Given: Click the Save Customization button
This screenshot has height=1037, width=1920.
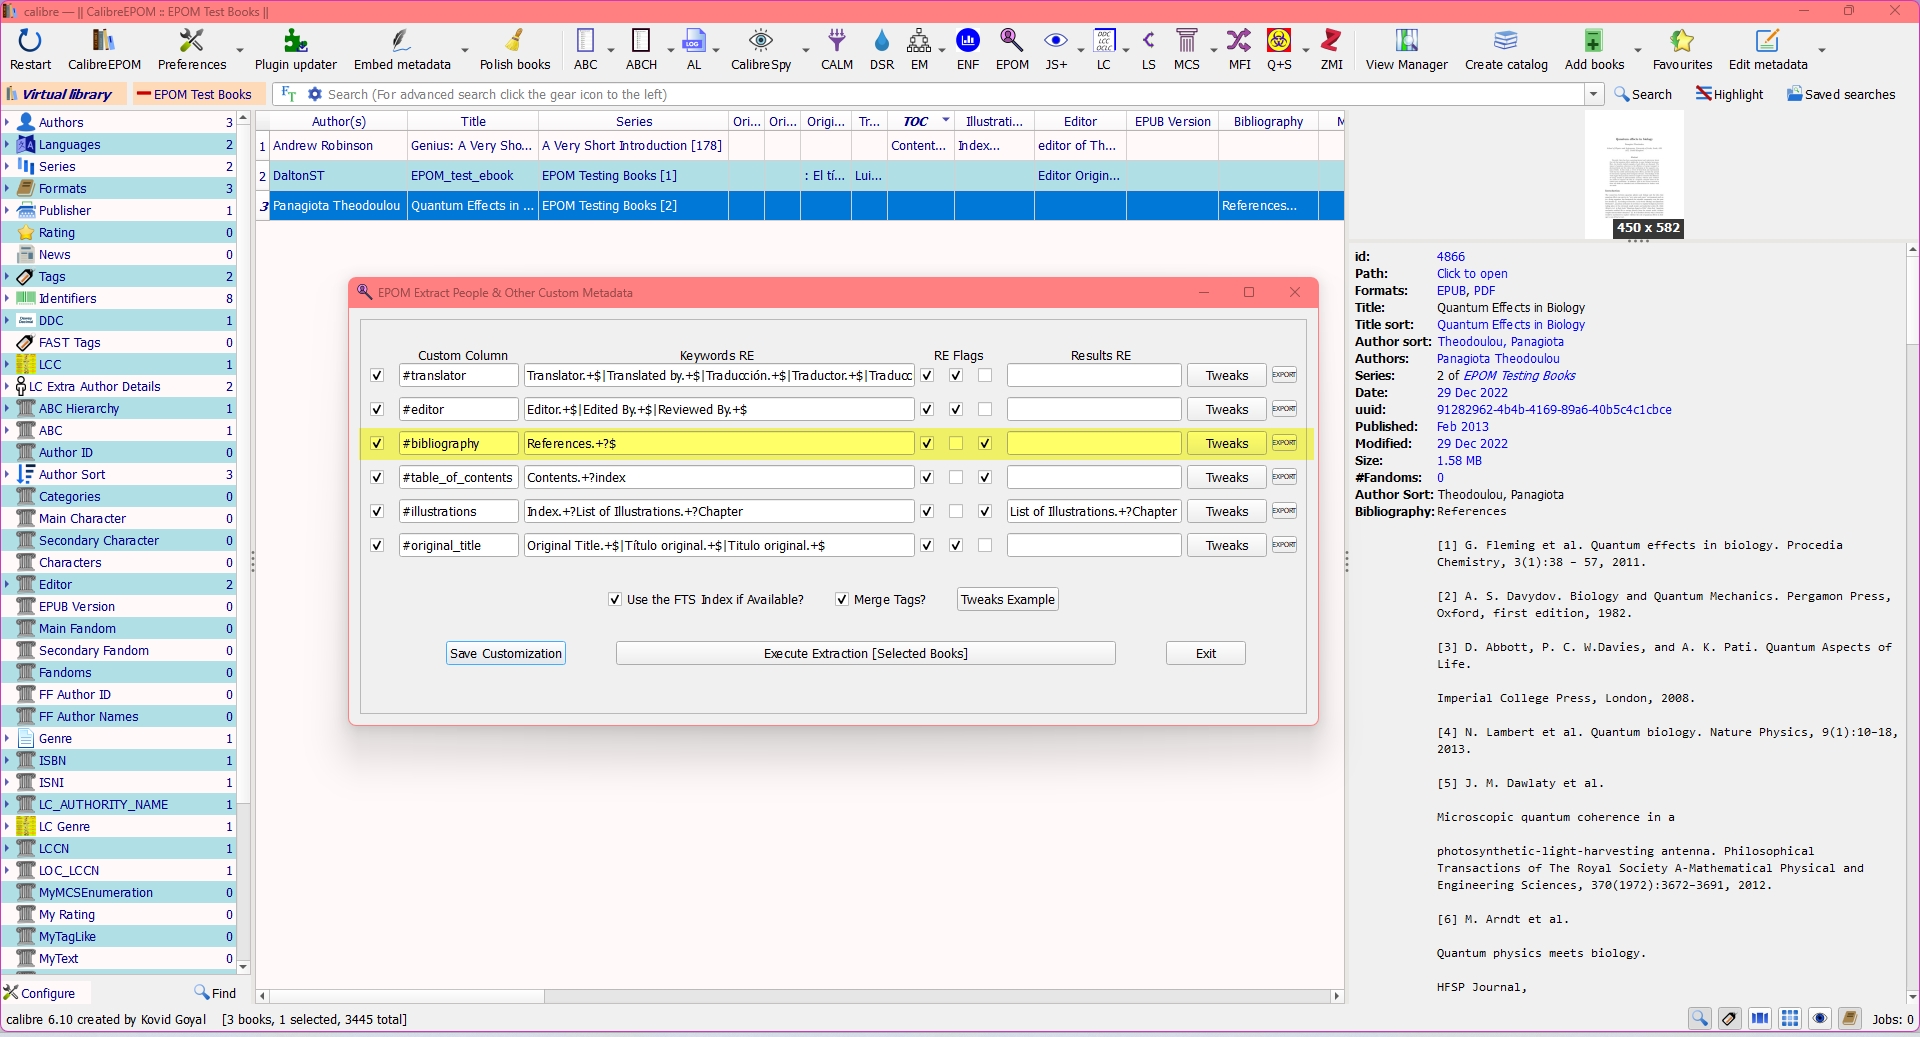Looking at the screenshot, I should 506,654.
